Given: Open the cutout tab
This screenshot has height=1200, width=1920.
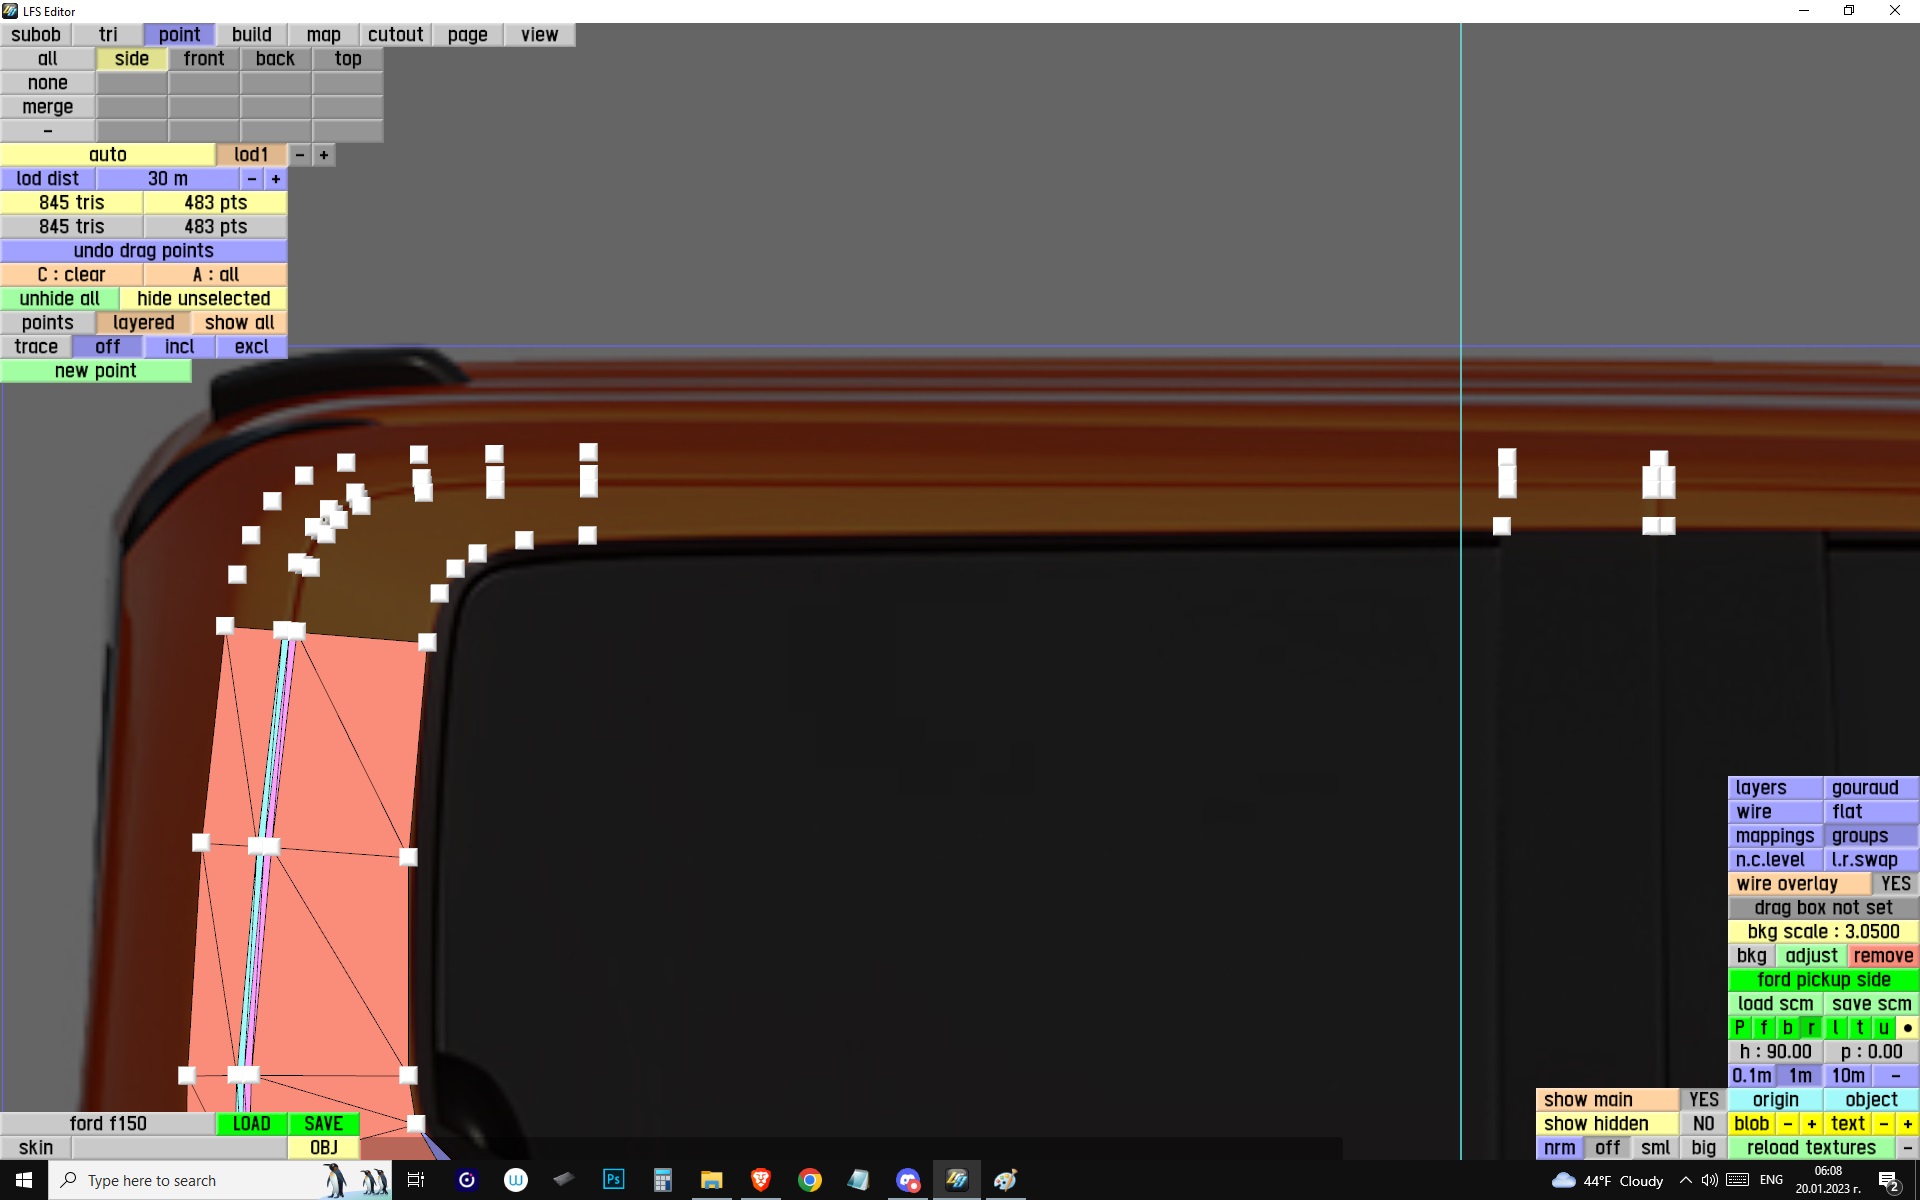Looking at the screenshot, I should [x=395, y=35].
